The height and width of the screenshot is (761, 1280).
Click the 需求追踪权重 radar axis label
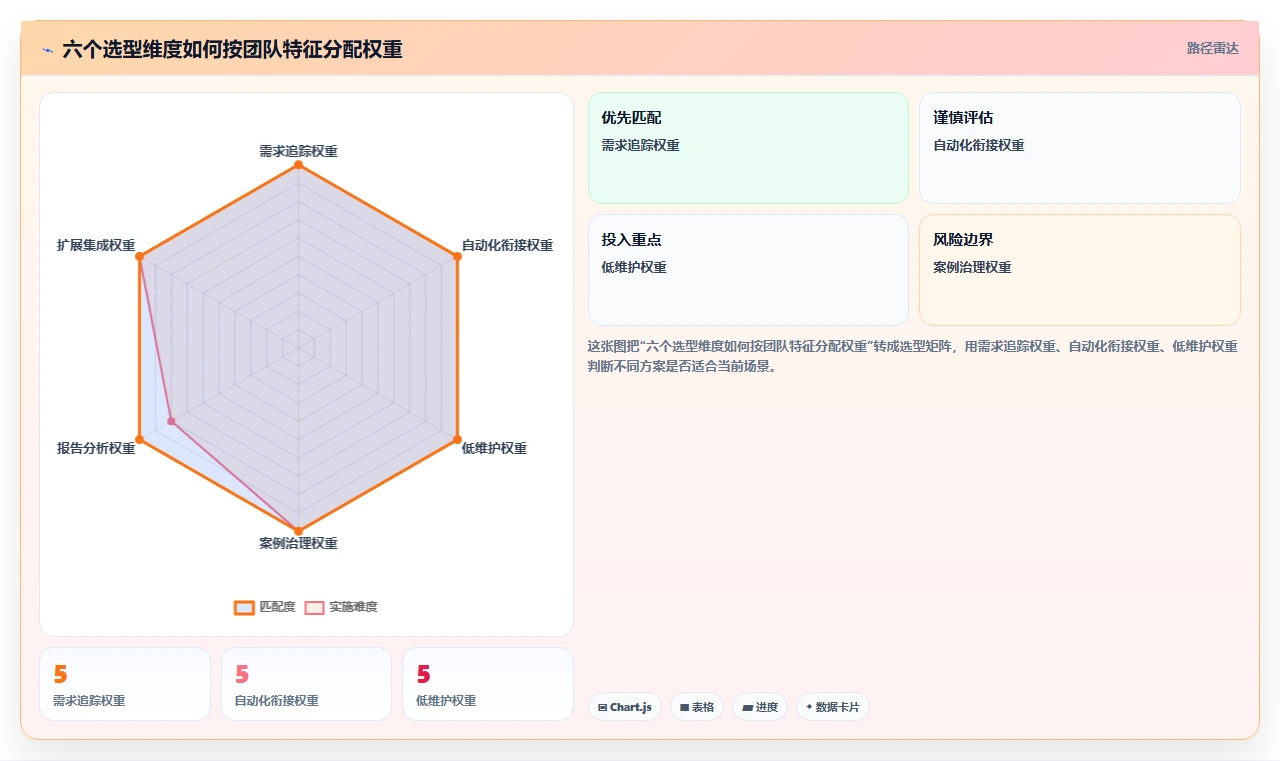pyautogui.click(x=298, y=151)
